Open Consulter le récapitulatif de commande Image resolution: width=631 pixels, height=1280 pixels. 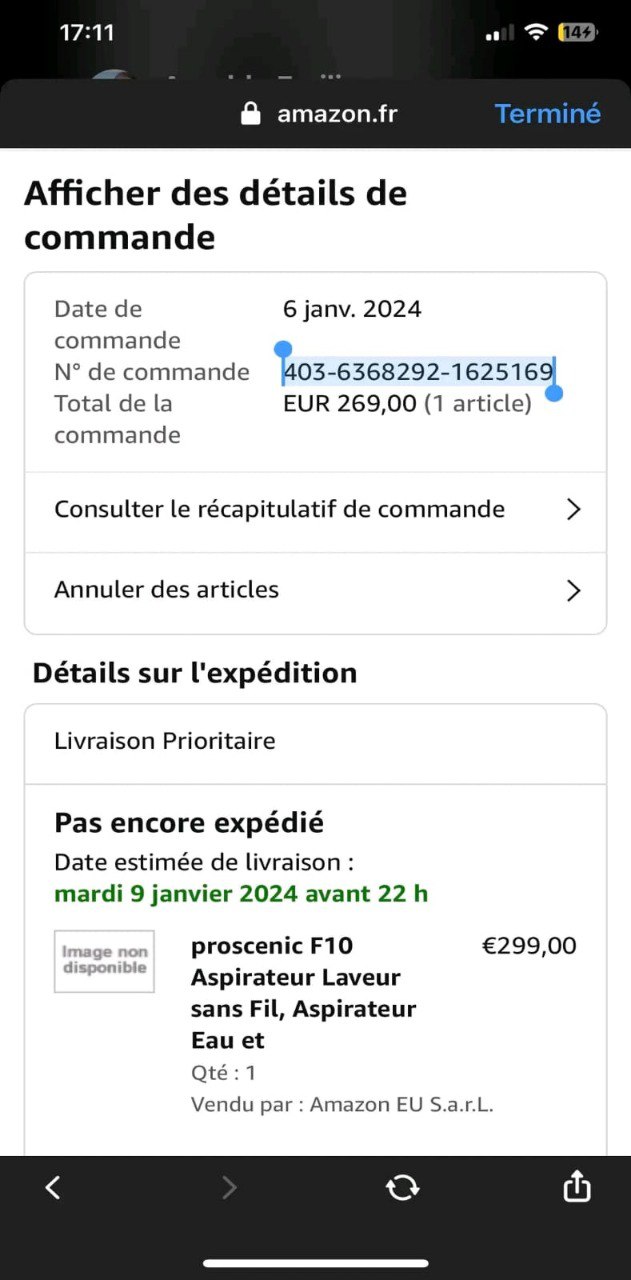(x=279, y=510)
